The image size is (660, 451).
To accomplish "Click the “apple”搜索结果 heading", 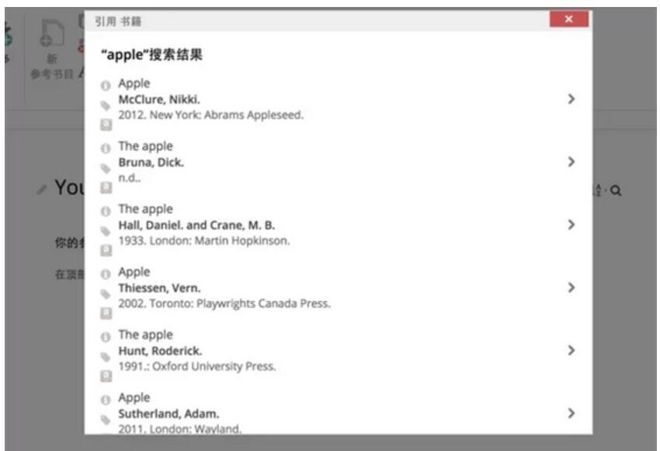I will pos(152,55).
